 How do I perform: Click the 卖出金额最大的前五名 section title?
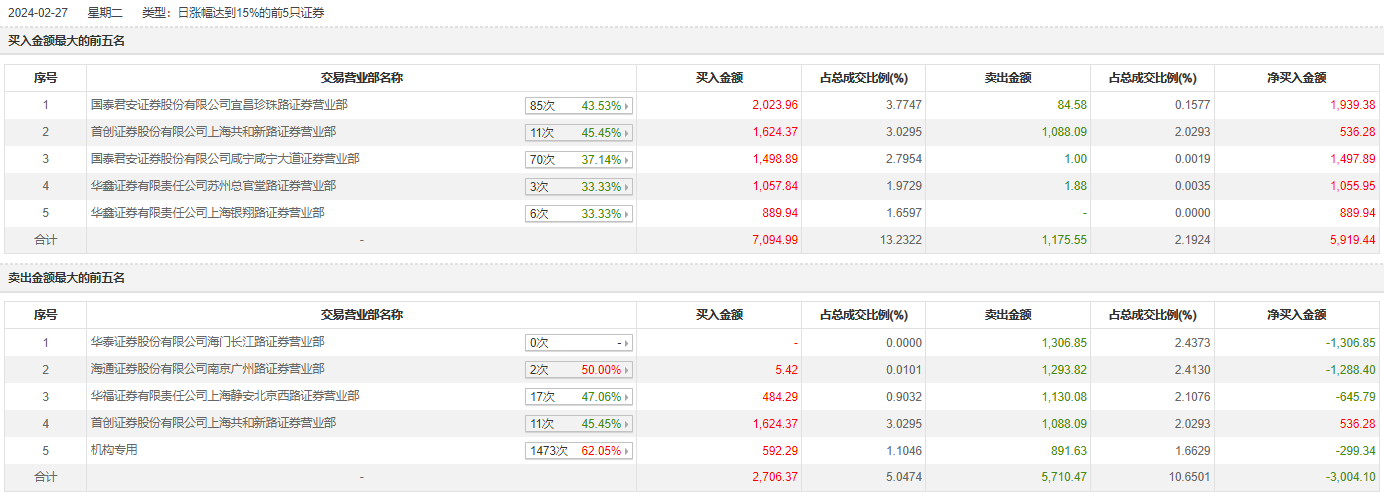pos(67,278)
